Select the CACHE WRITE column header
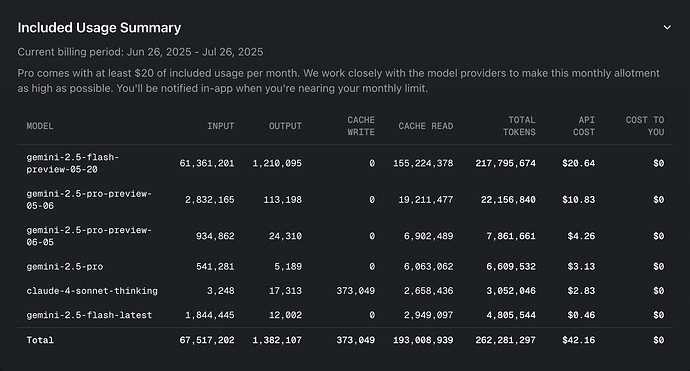 [x=361, y=126]
